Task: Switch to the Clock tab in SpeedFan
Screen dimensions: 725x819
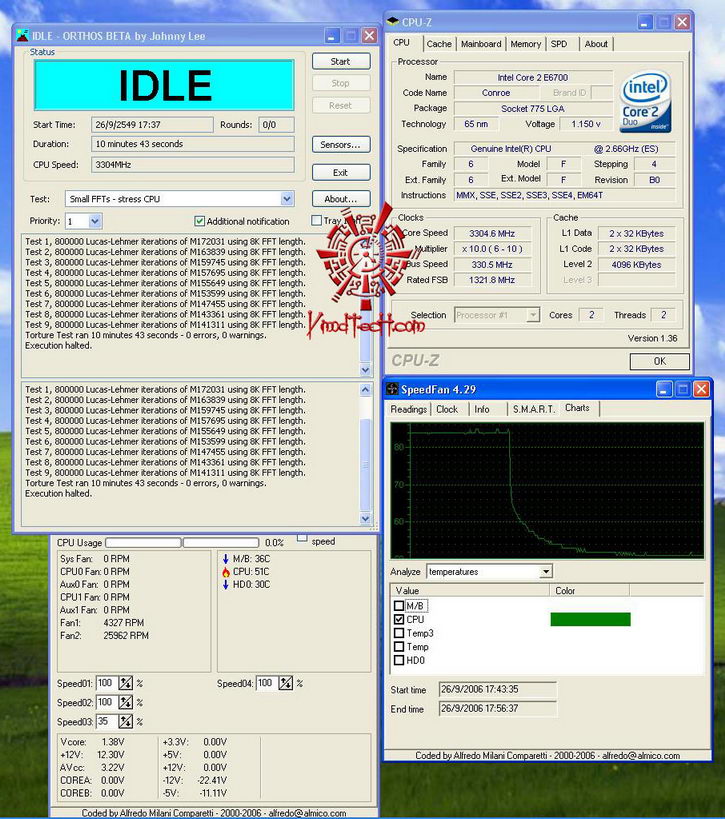Action: [447, 409]
